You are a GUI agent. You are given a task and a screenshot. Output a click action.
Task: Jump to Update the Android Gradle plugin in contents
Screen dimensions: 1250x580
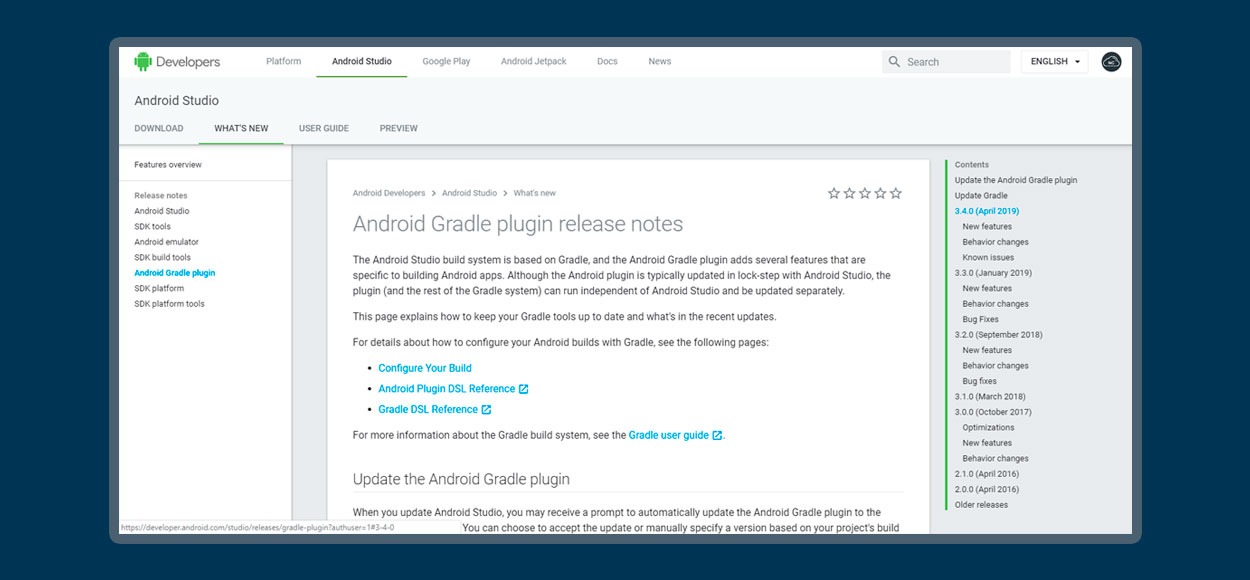point(1016,181)
